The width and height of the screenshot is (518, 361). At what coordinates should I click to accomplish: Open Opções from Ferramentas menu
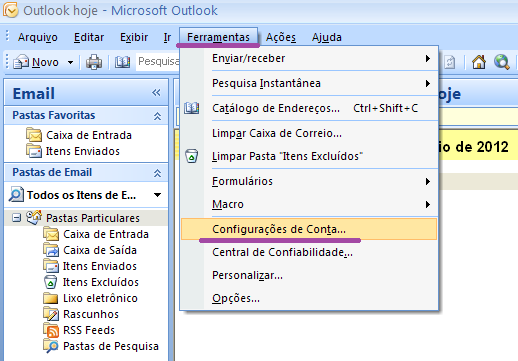pos(309,298)
